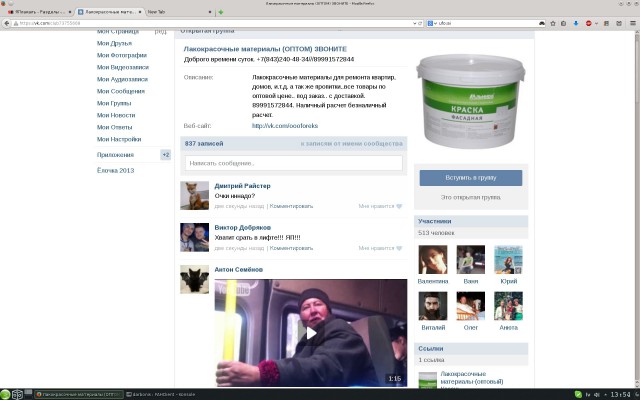Open the bookmarks list icon beside the star

[564, 23]
